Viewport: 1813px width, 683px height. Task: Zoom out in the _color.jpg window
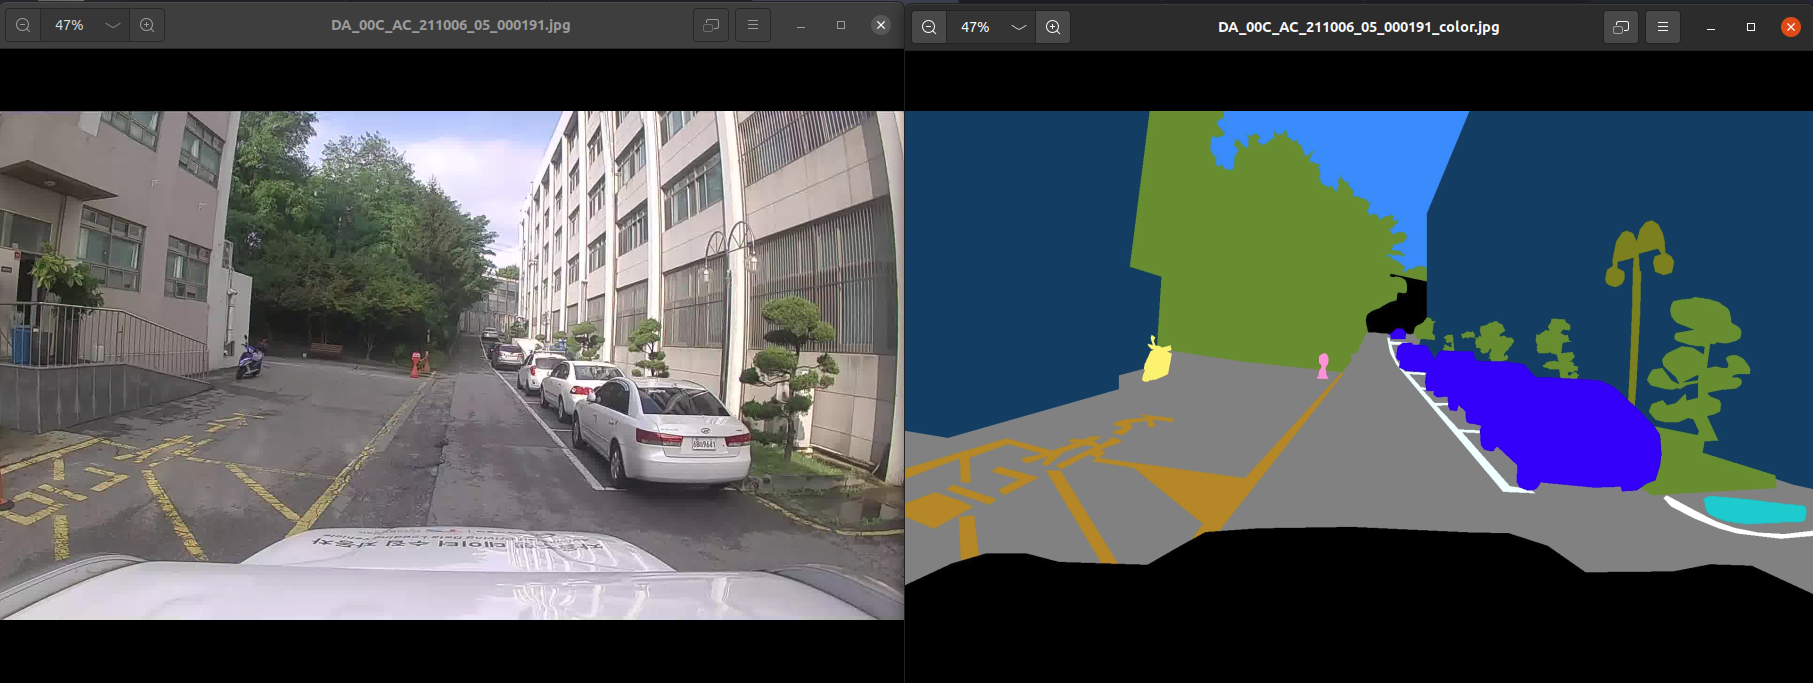point(929,27)
